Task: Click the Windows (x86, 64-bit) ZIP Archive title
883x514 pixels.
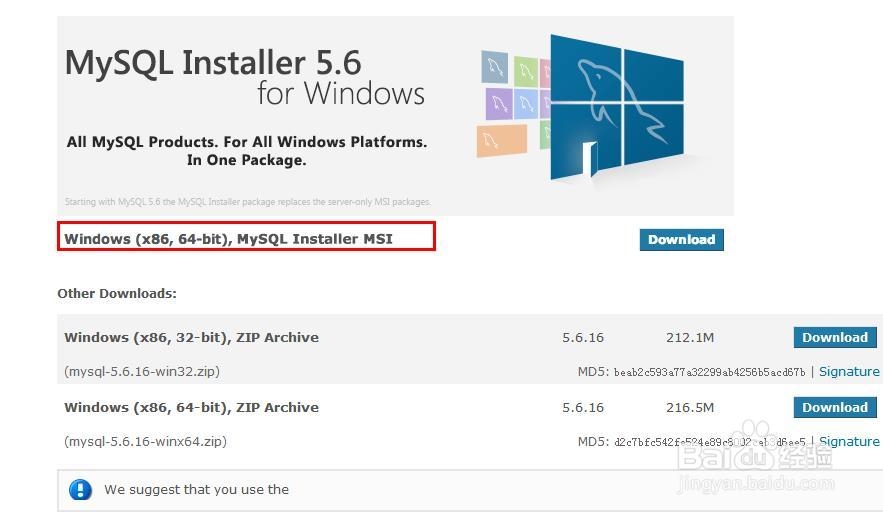Action: click(x=191, y=407)
